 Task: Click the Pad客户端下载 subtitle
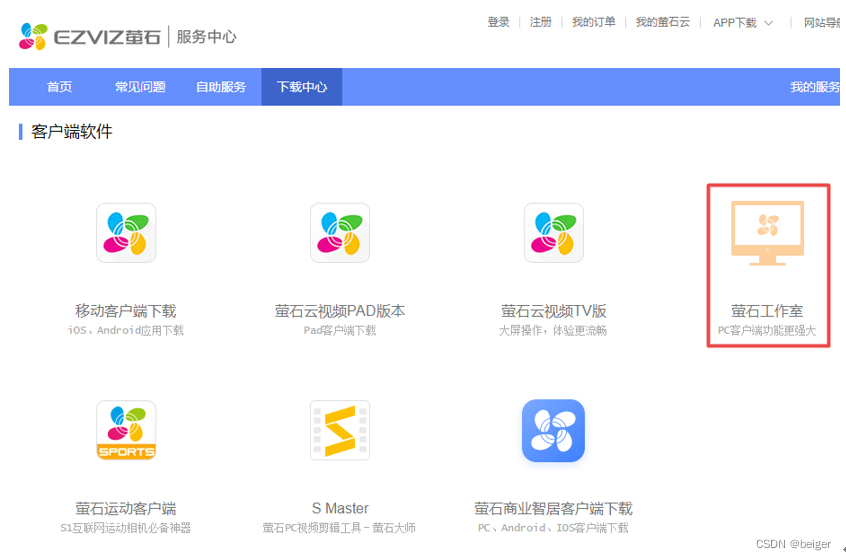tap(340, 330)
